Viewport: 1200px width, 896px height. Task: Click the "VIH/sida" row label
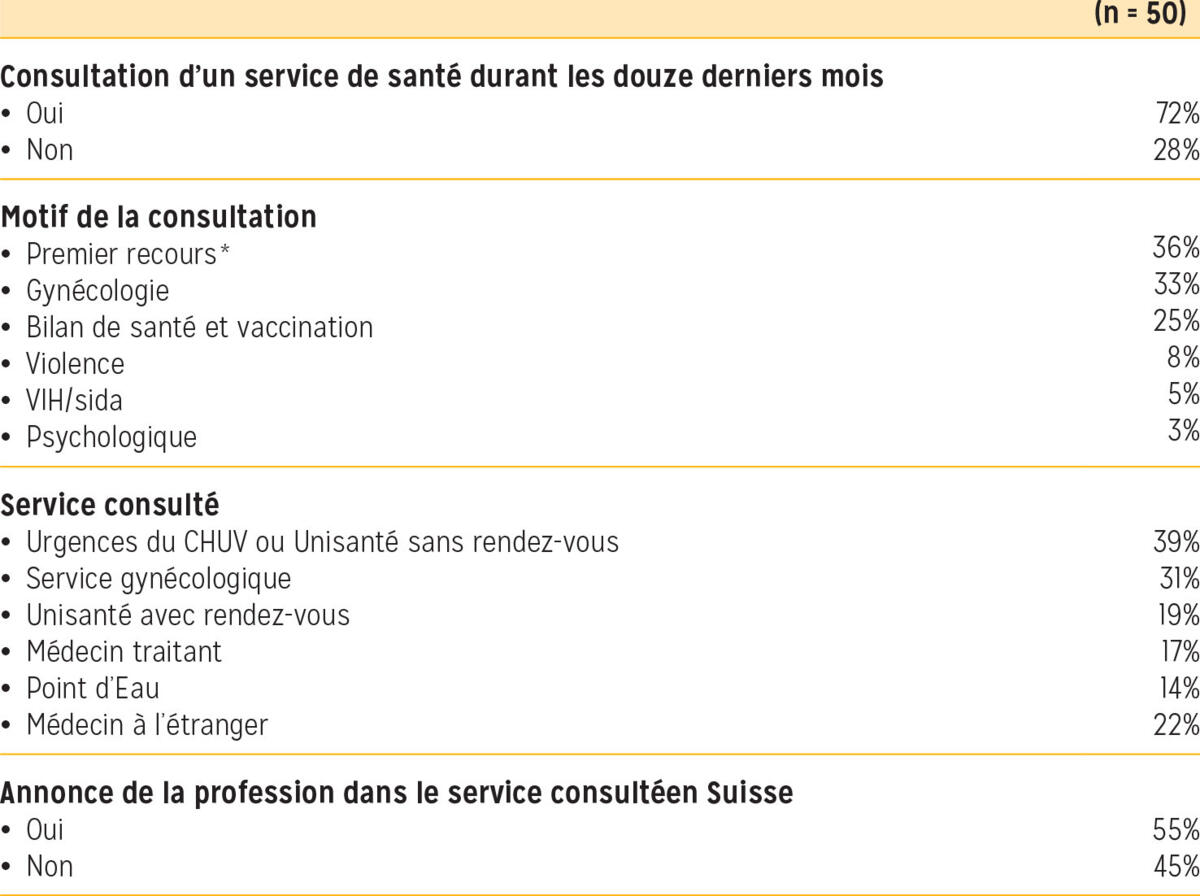(x=74, y=401)
